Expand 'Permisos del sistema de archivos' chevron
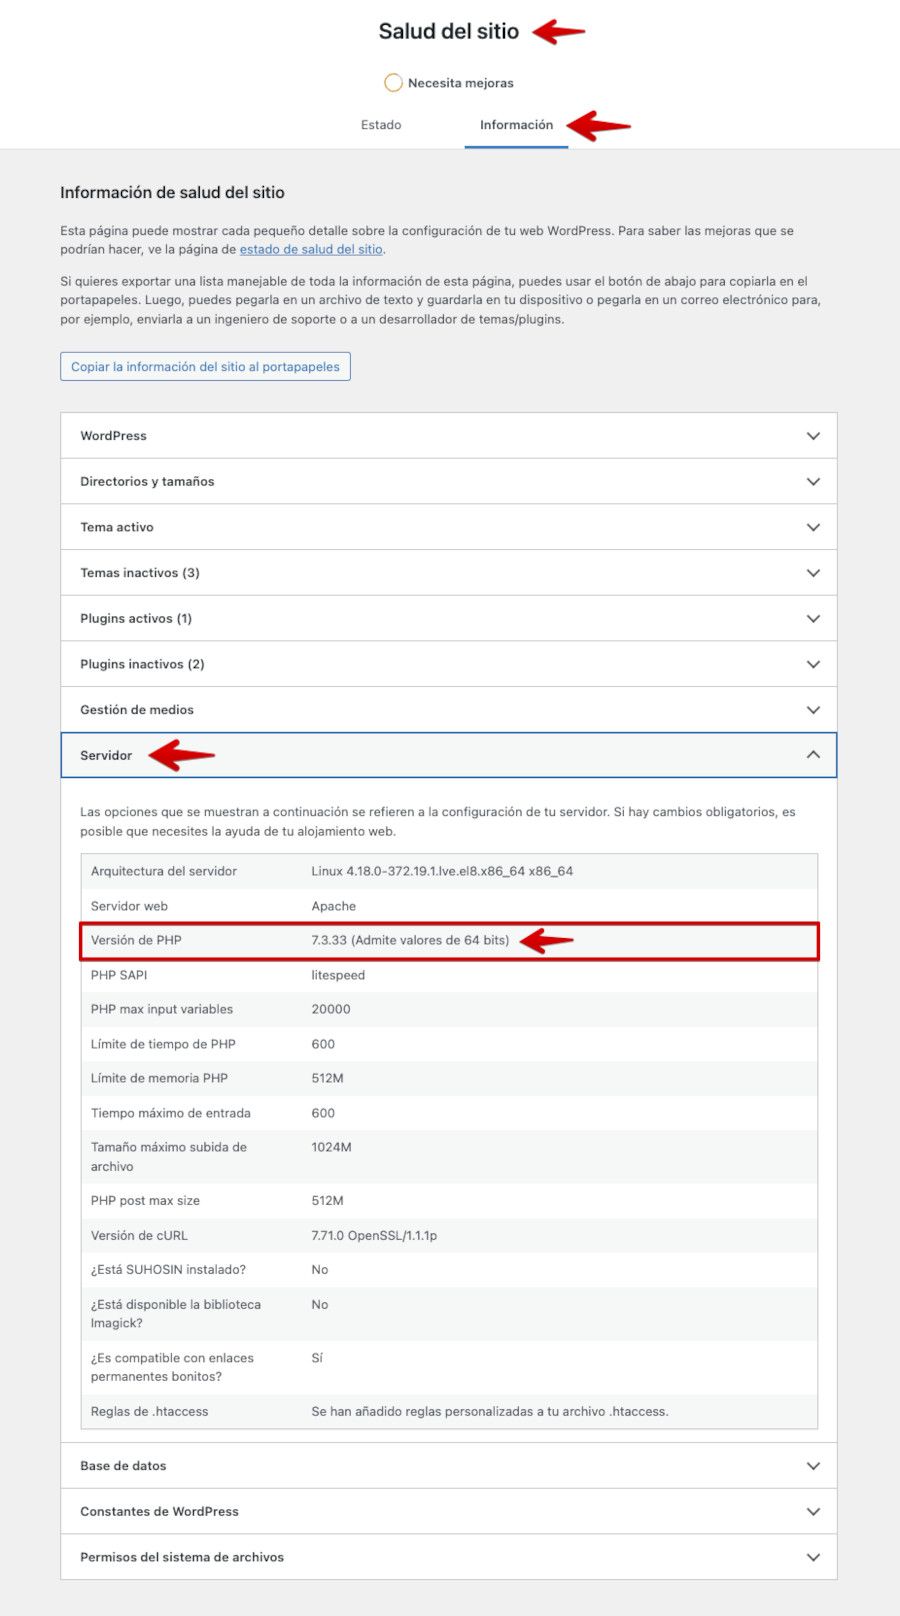Viewport: 900px width, 1616px height. click(x=813, y=1557)
